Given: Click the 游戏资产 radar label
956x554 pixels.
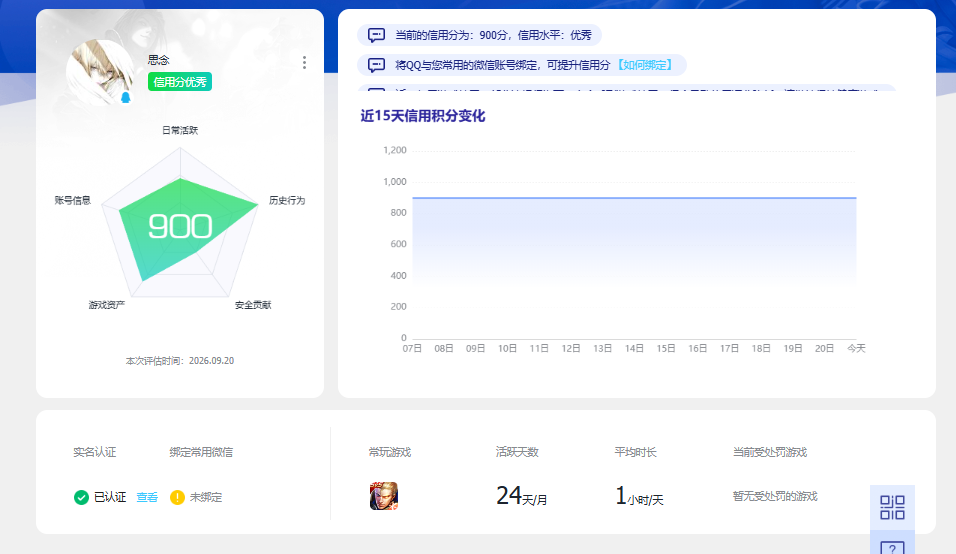Looking at the screenshot, I should 107,305.
